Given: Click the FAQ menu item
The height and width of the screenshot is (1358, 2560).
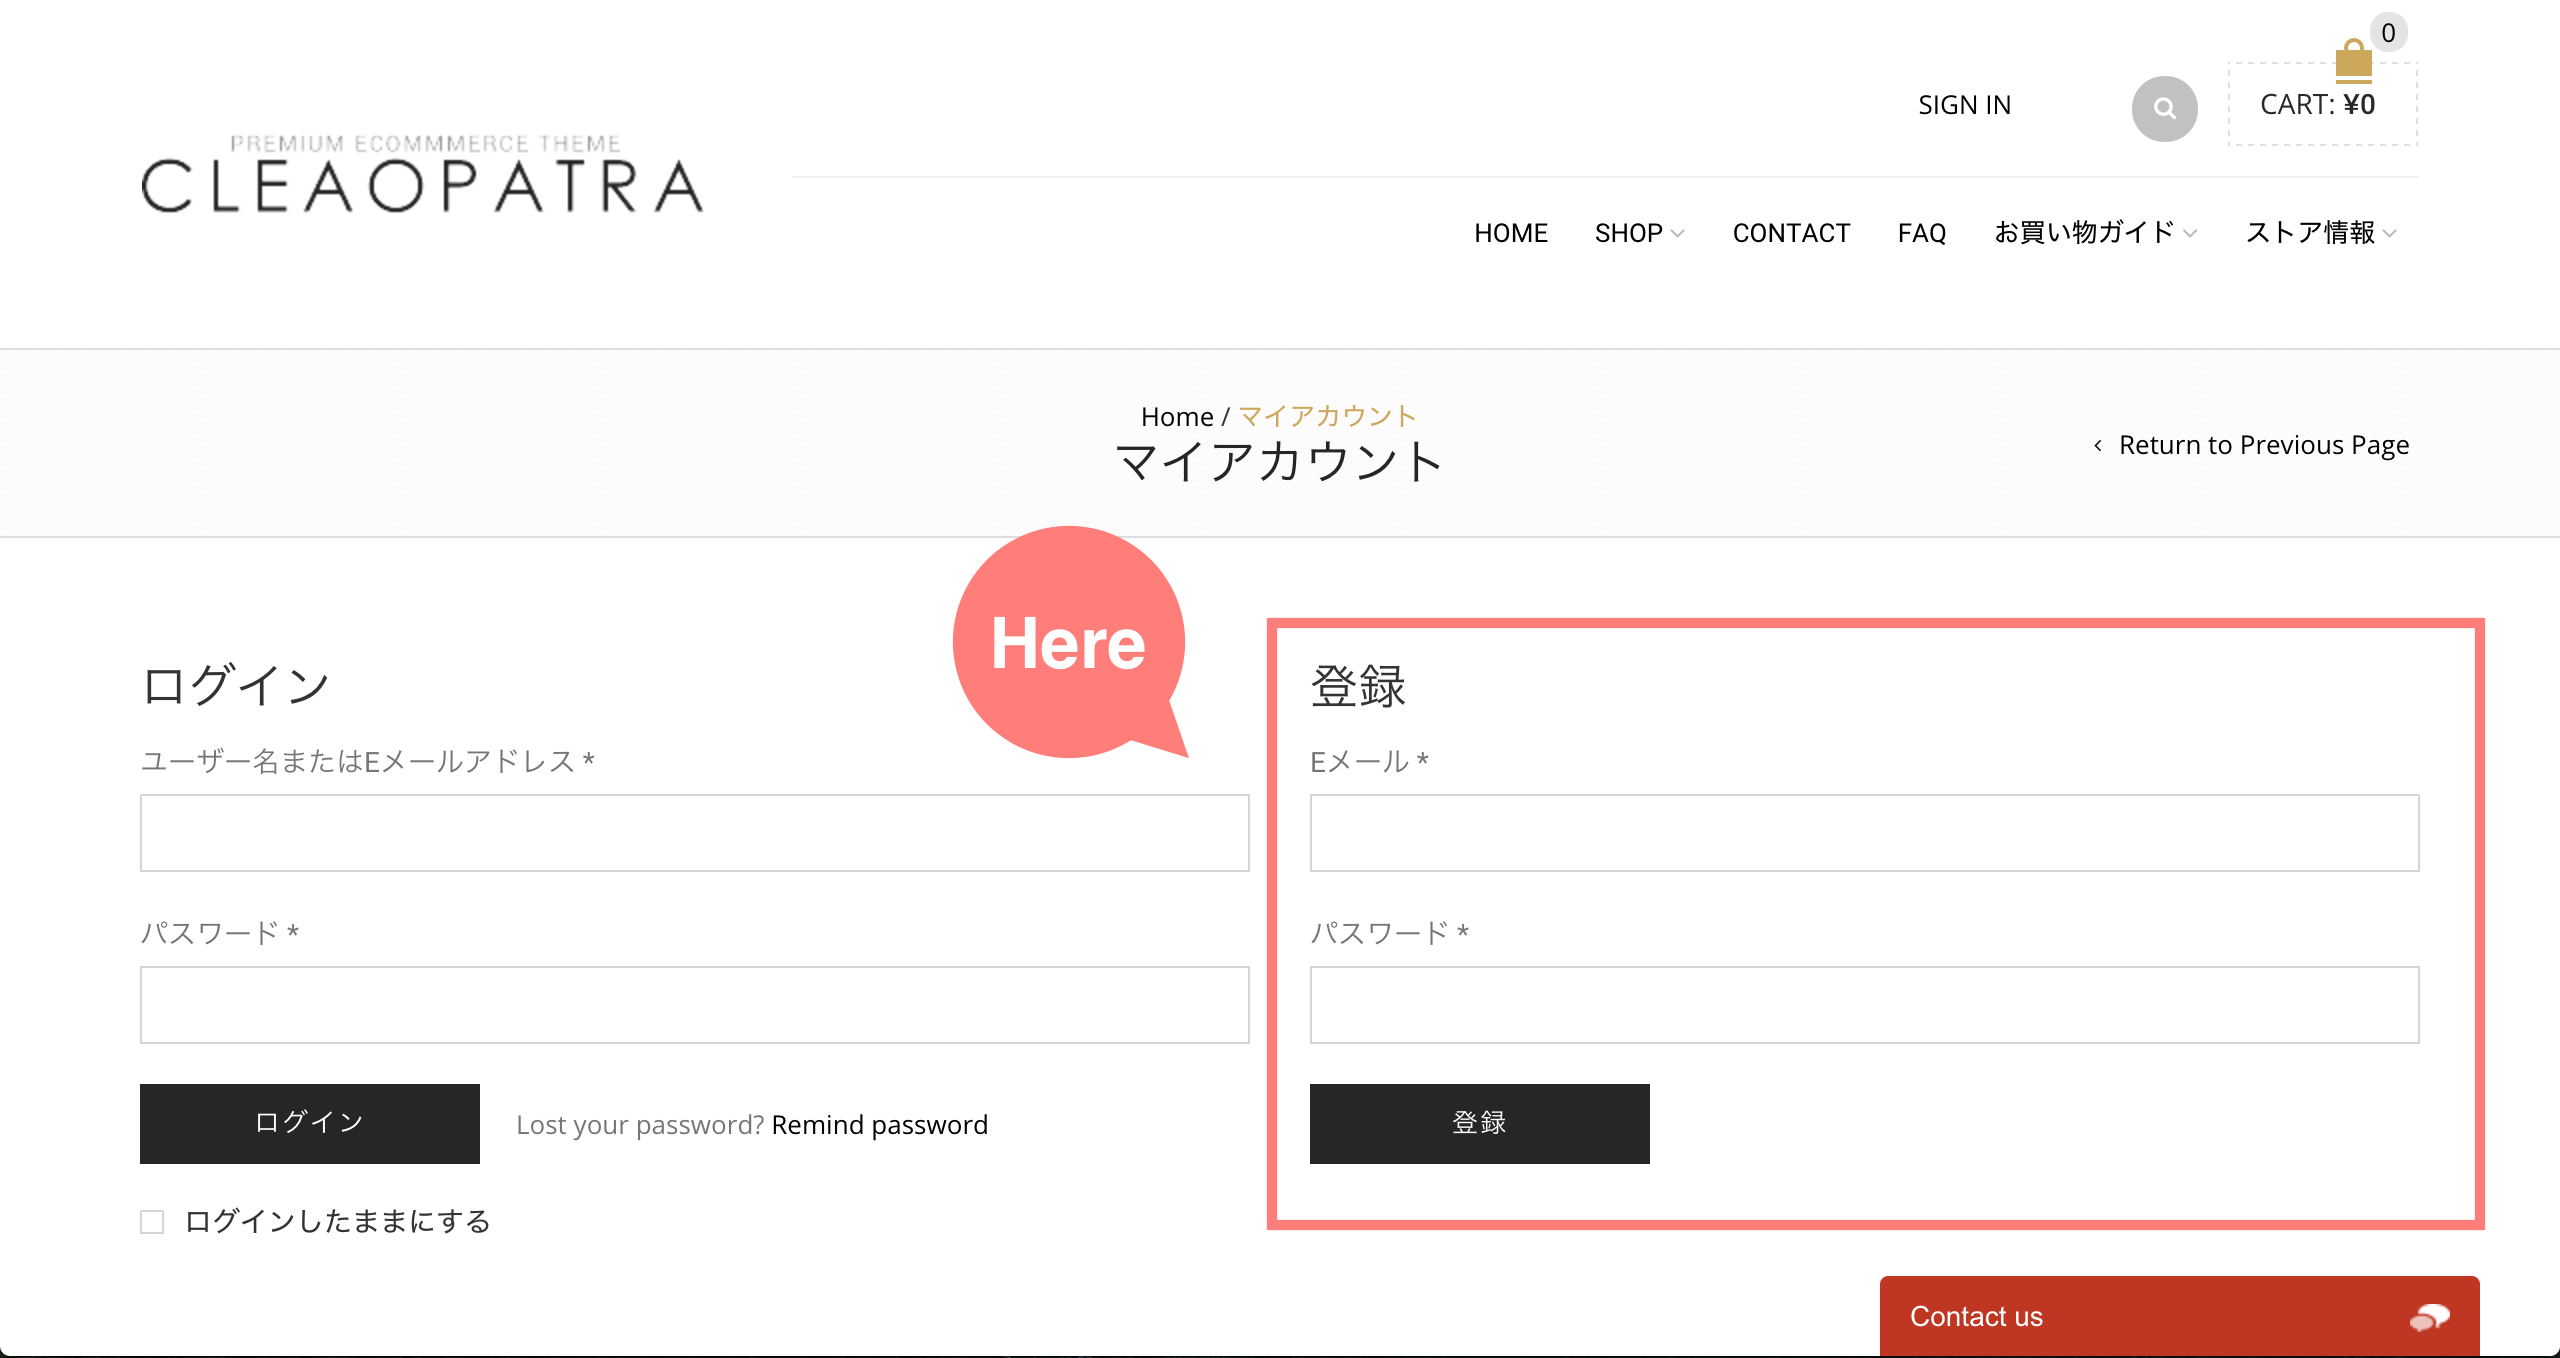Looking at the screenshot, I should point(1922,234).
